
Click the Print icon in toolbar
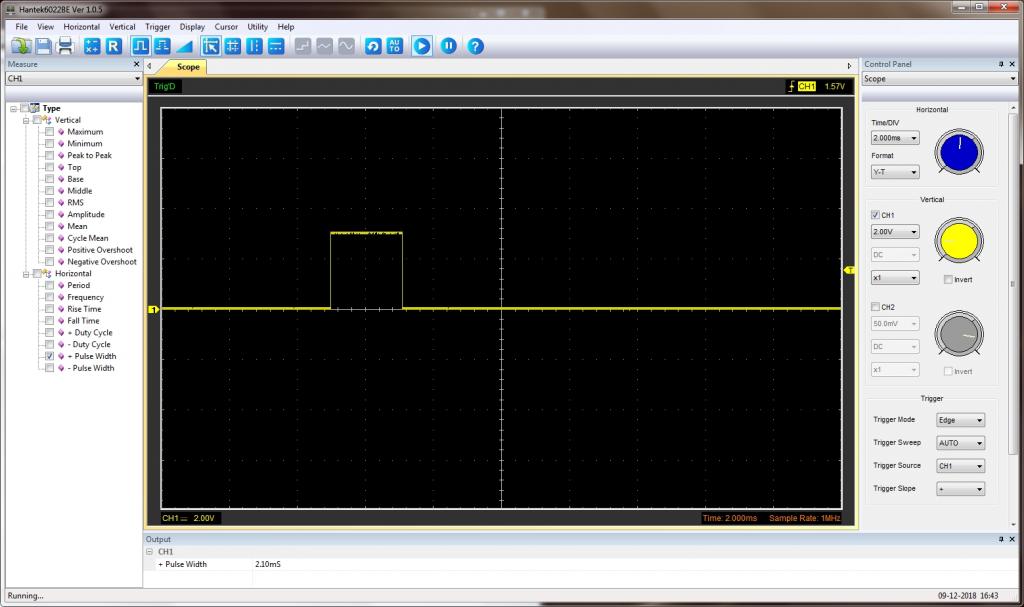pyautogui.click(x=65, y=46)
